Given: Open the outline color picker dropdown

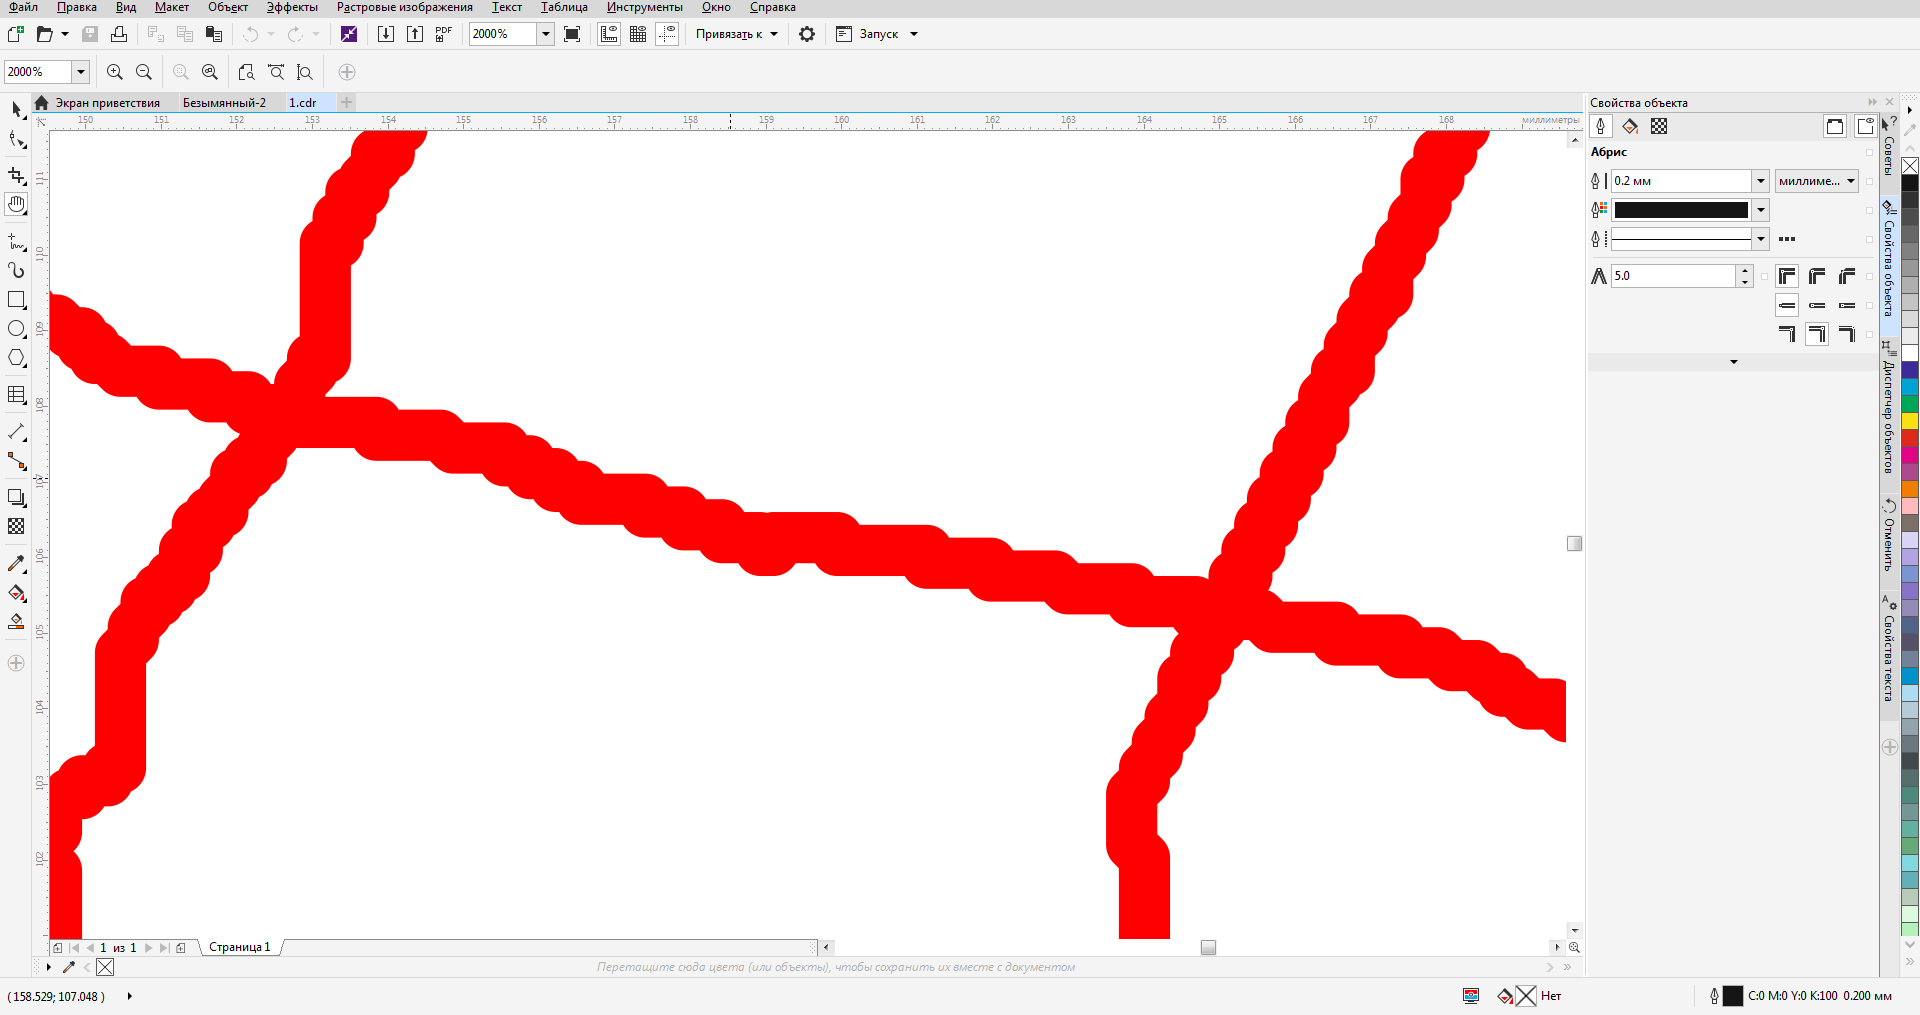Looking at the screenshot, I should (x=1761, y=210).
